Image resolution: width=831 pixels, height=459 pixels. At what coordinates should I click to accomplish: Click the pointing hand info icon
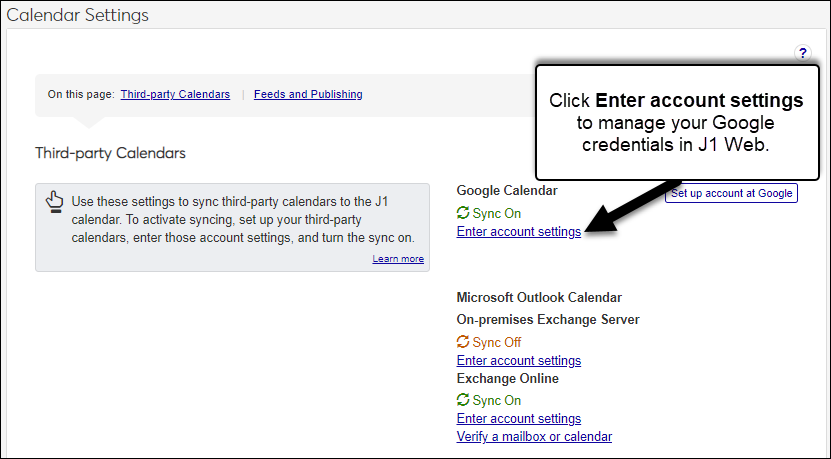[x=55, y=202]
